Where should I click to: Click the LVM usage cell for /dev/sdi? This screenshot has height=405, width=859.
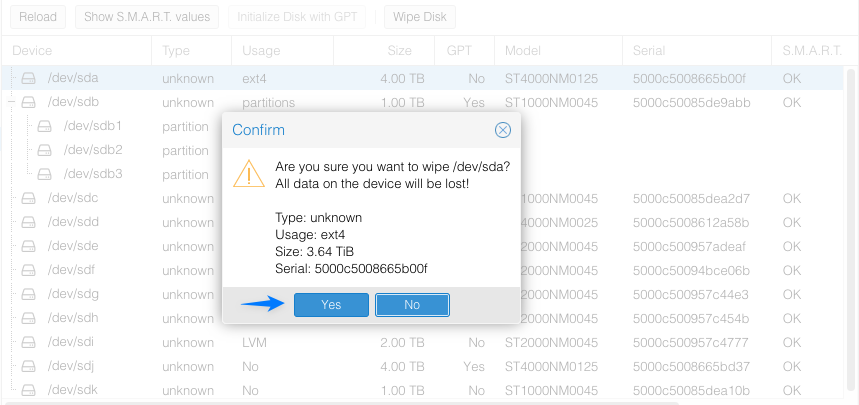pyautogui.click(x=254, y=343)
